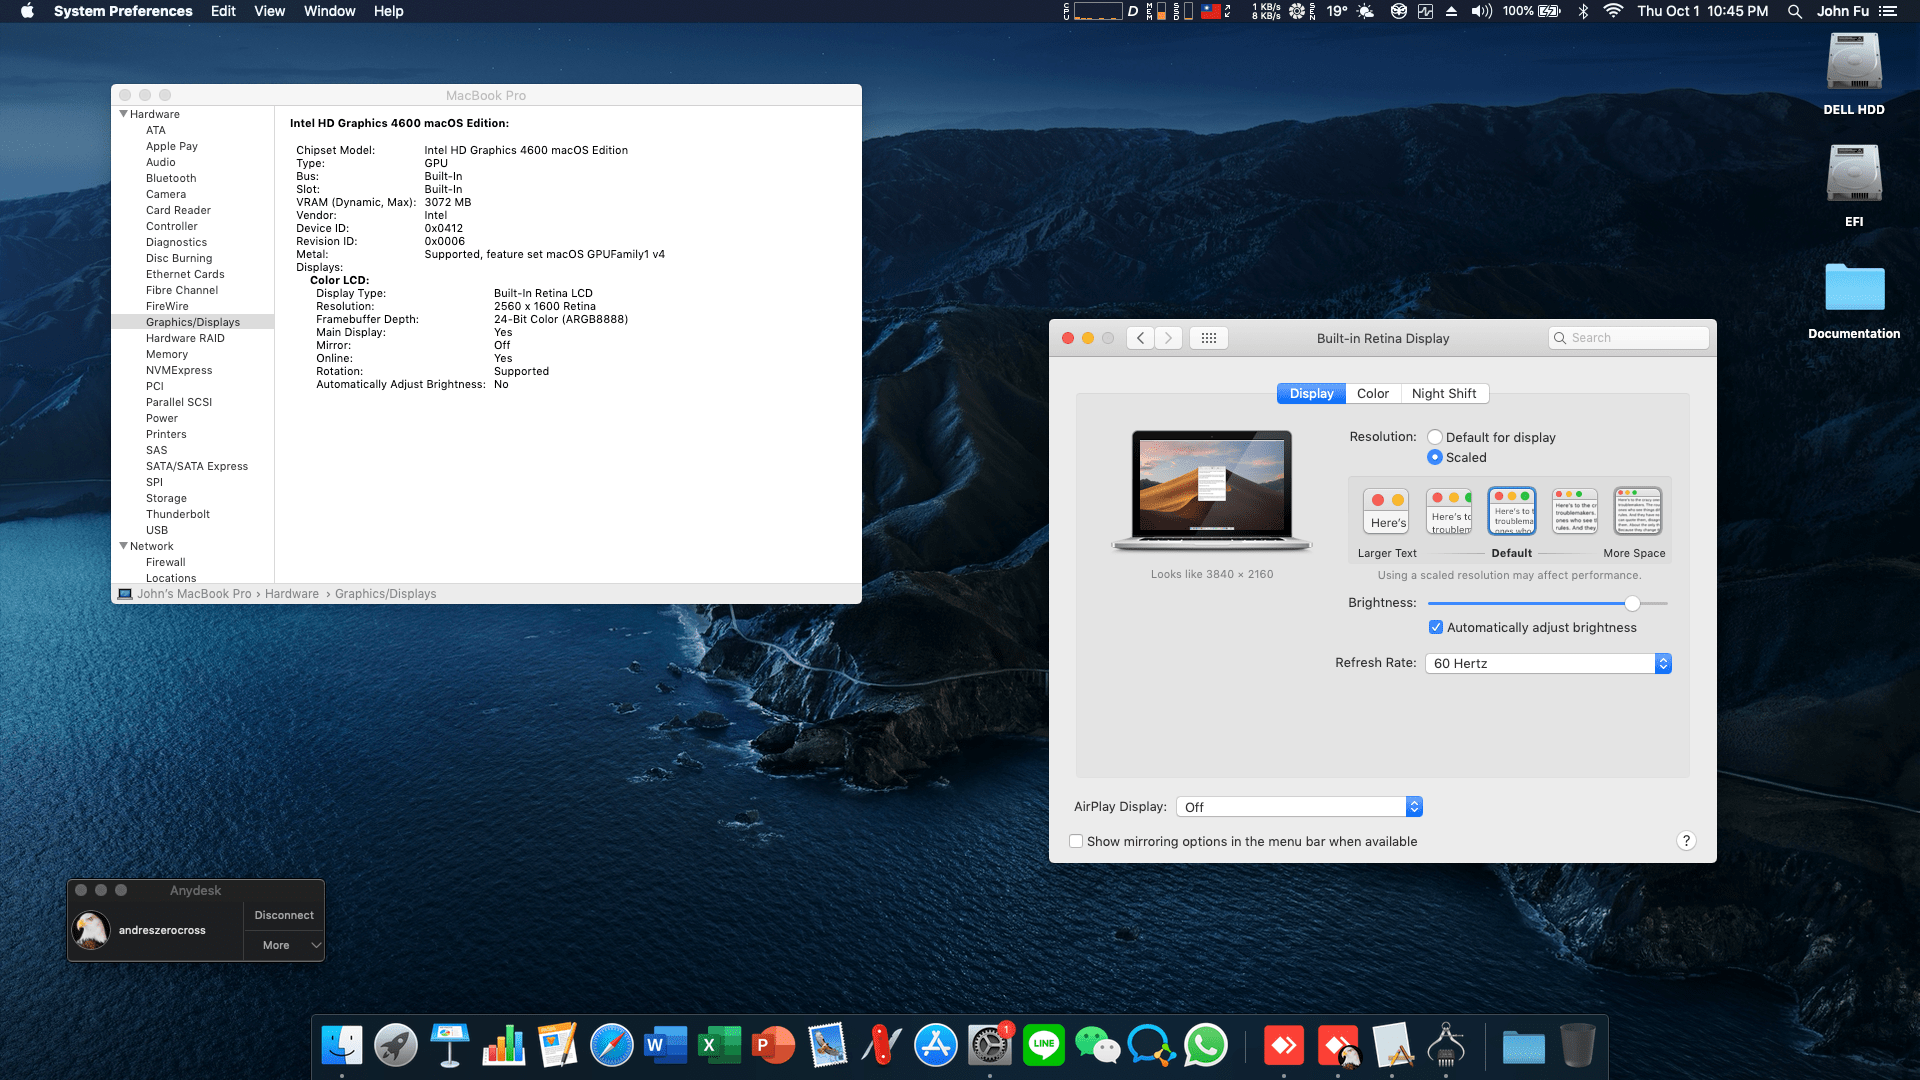Click Disconnect in the AnyDesk panel
The width and height of the screenshot is (1920, 1080).
tap(283, 914)
